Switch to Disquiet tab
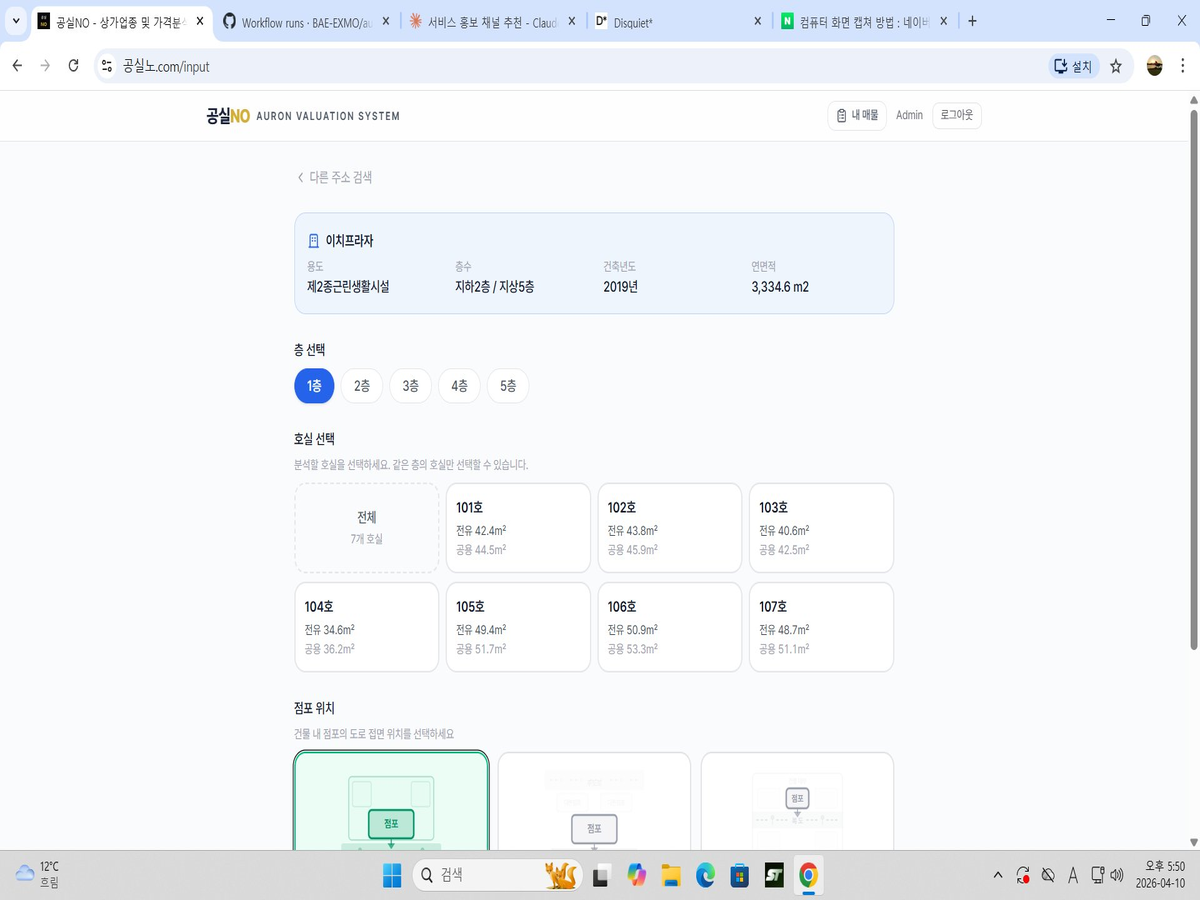Viewport: 1200px width, 900px height. tap(680, 21)
